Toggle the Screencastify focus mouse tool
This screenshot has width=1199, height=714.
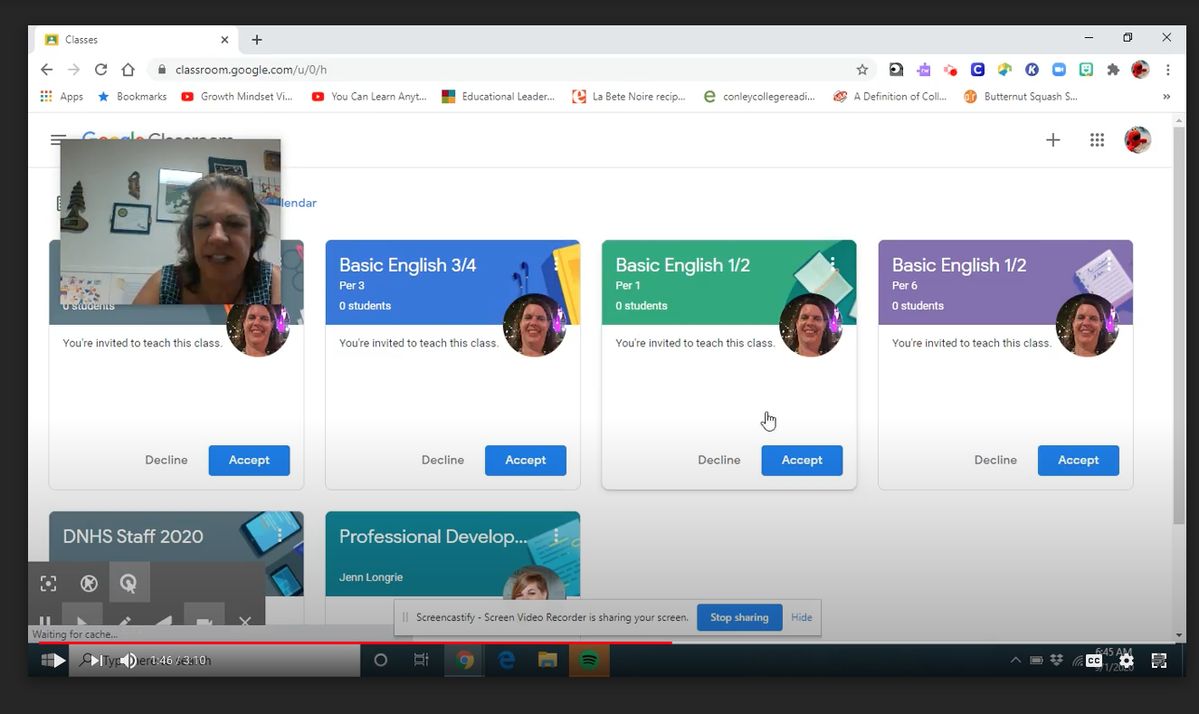tap(128, 584)
